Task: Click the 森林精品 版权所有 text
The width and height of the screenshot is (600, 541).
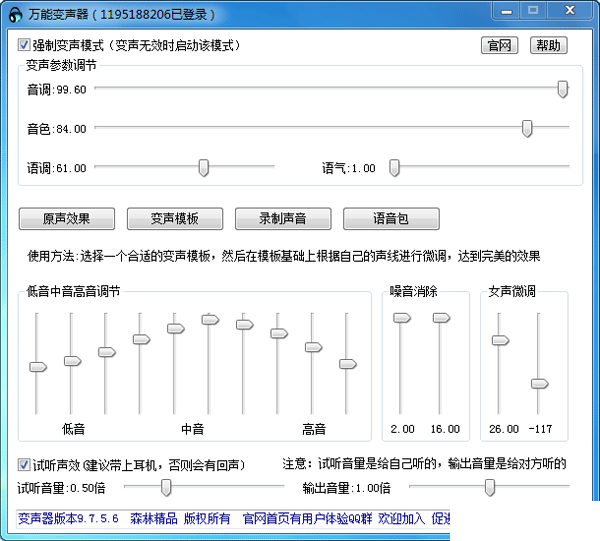Action: [x=180, y=519]
